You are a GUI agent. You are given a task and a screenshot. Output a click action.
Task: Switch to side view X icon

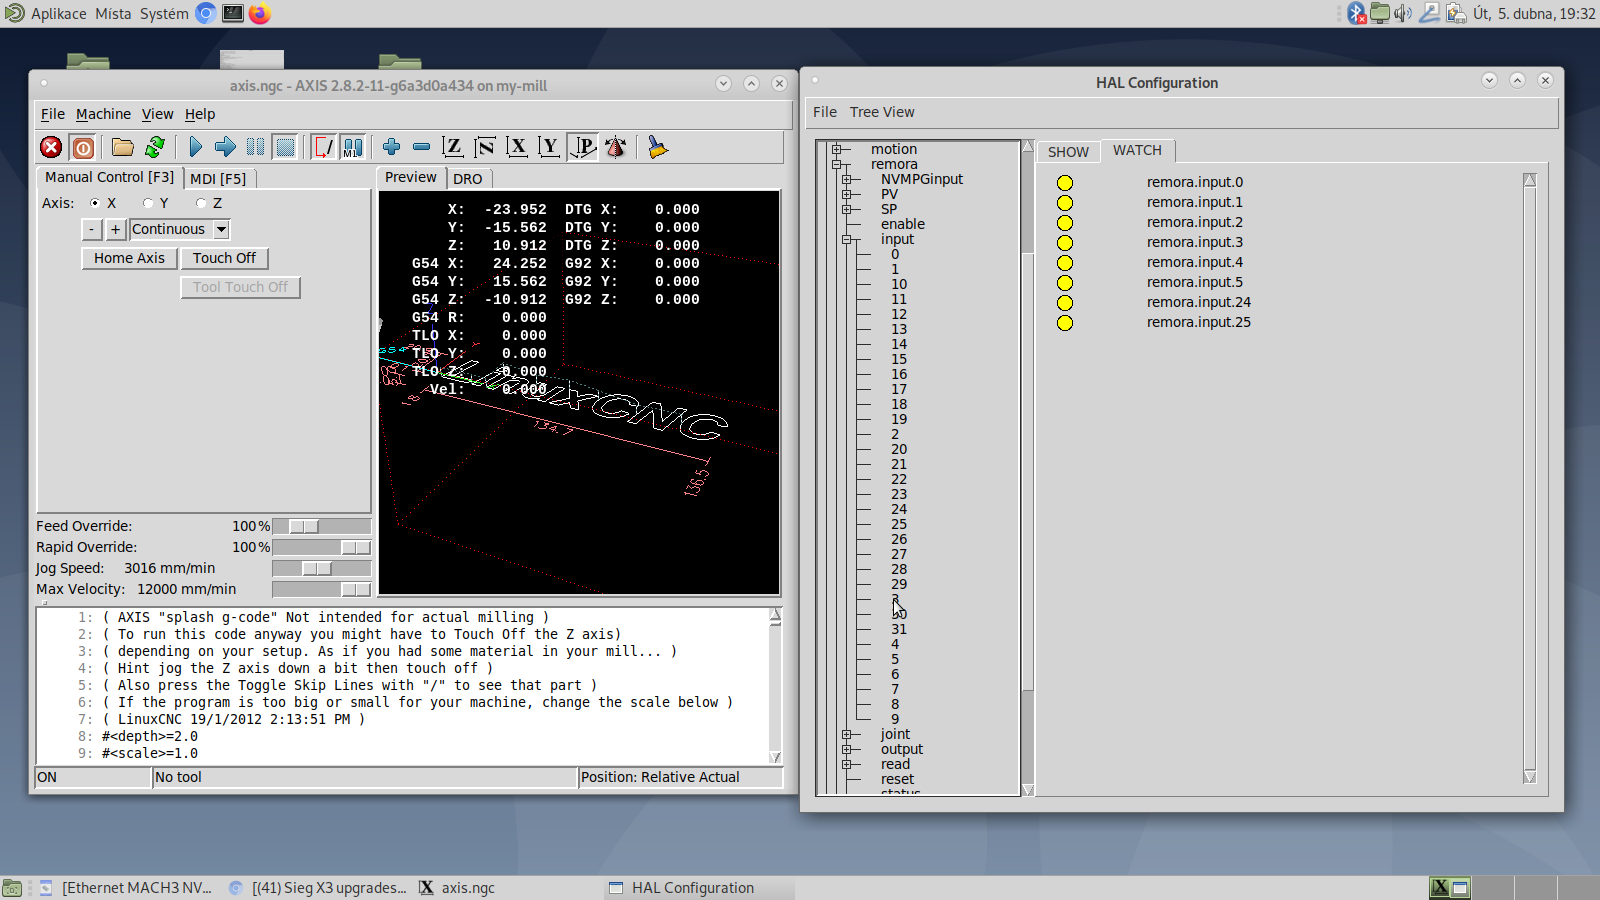(x=517, y=148)
